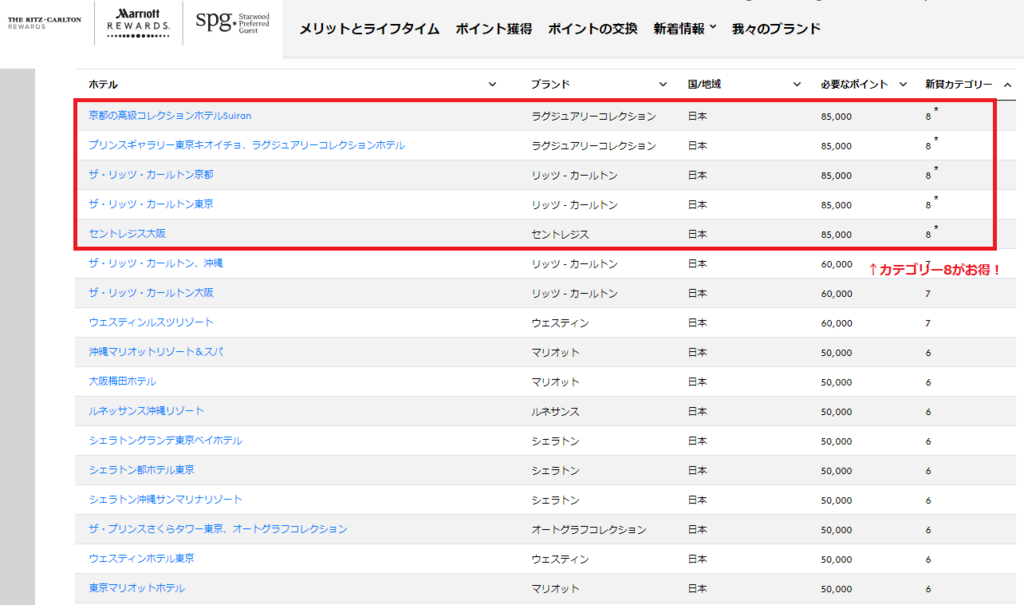Select 新賞カテゴリー column header text
This screenshot has width=1024, height=605.
(x=959, y=84)
